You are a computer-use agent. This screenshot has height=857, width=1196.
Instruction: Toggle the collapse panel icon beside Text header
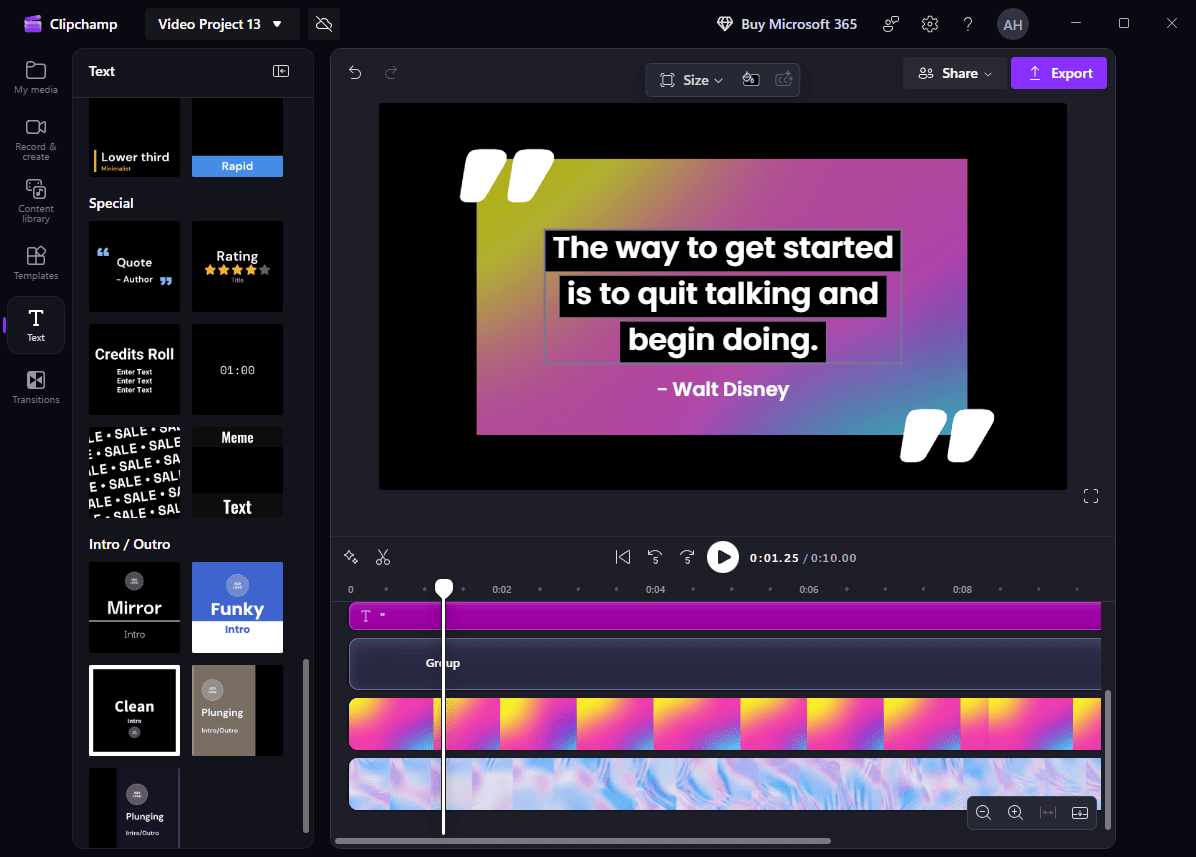pyautogui.click(x=281, y=71)
